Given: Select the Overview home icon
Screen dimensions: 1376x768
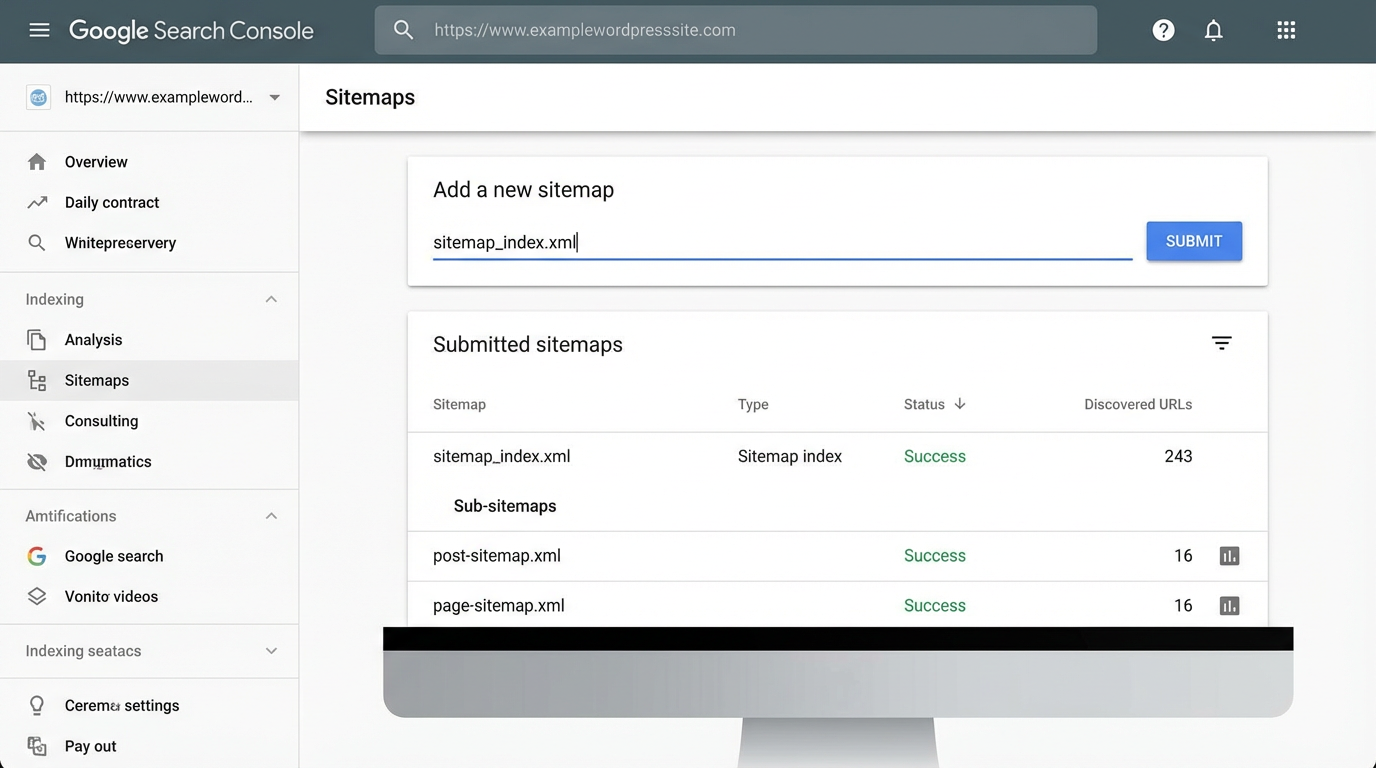Looking at the screenshot, I should click(37, 161).
